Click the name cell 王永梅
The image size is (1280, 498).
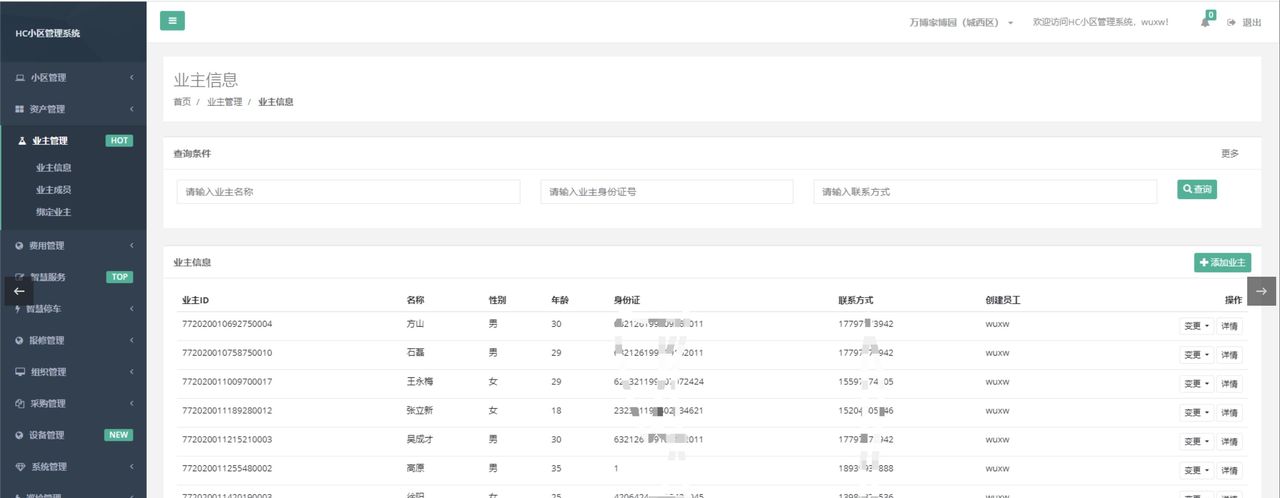click(420, 382)
